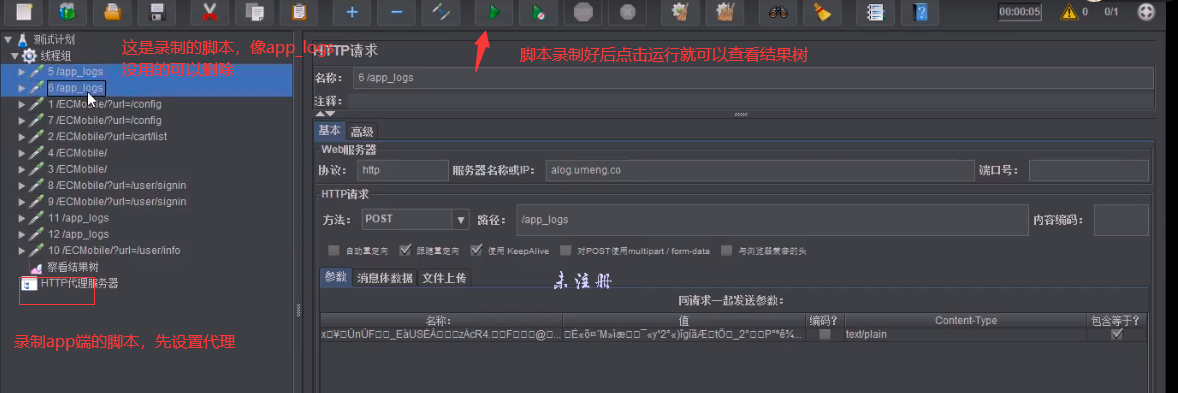This screenshot has width=1178, height=393.
Task: Click the 内容编码 field
Action: coord(1121,220)
